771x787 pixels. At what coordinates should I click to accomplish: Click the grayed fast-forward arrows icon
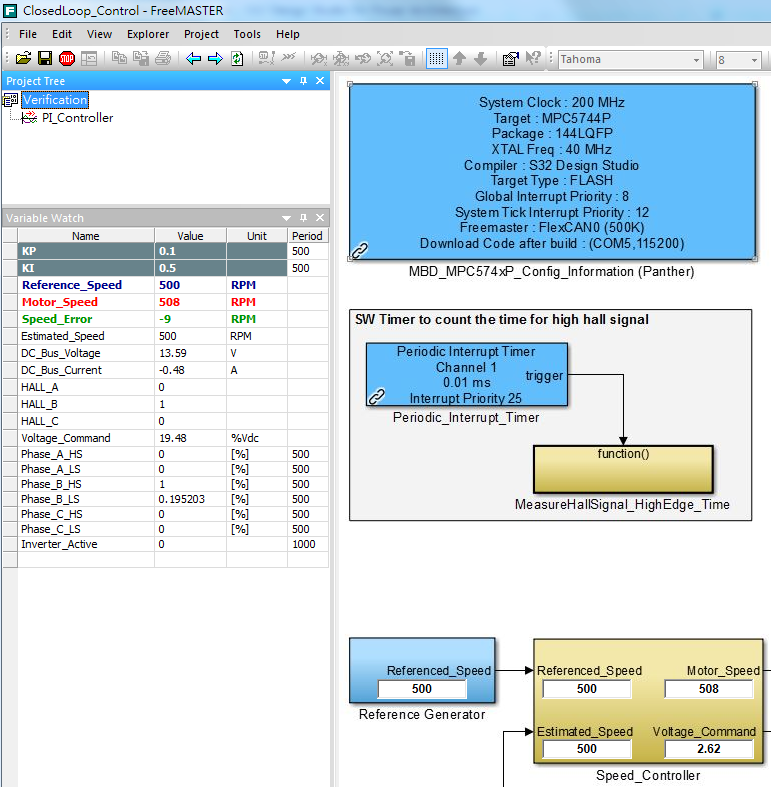click(289, 58)
